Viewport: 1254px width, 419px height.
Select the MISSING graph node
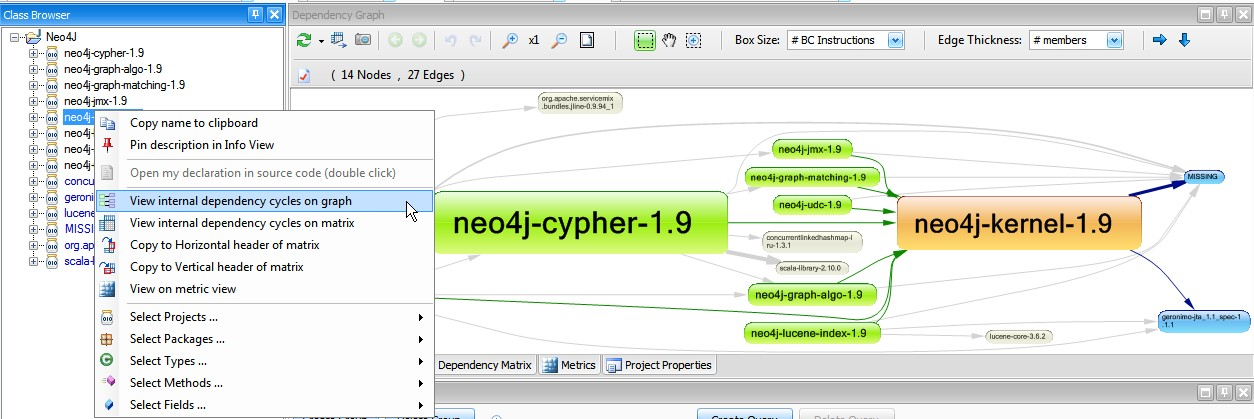pyautogui.click(x=1204, y=176)
